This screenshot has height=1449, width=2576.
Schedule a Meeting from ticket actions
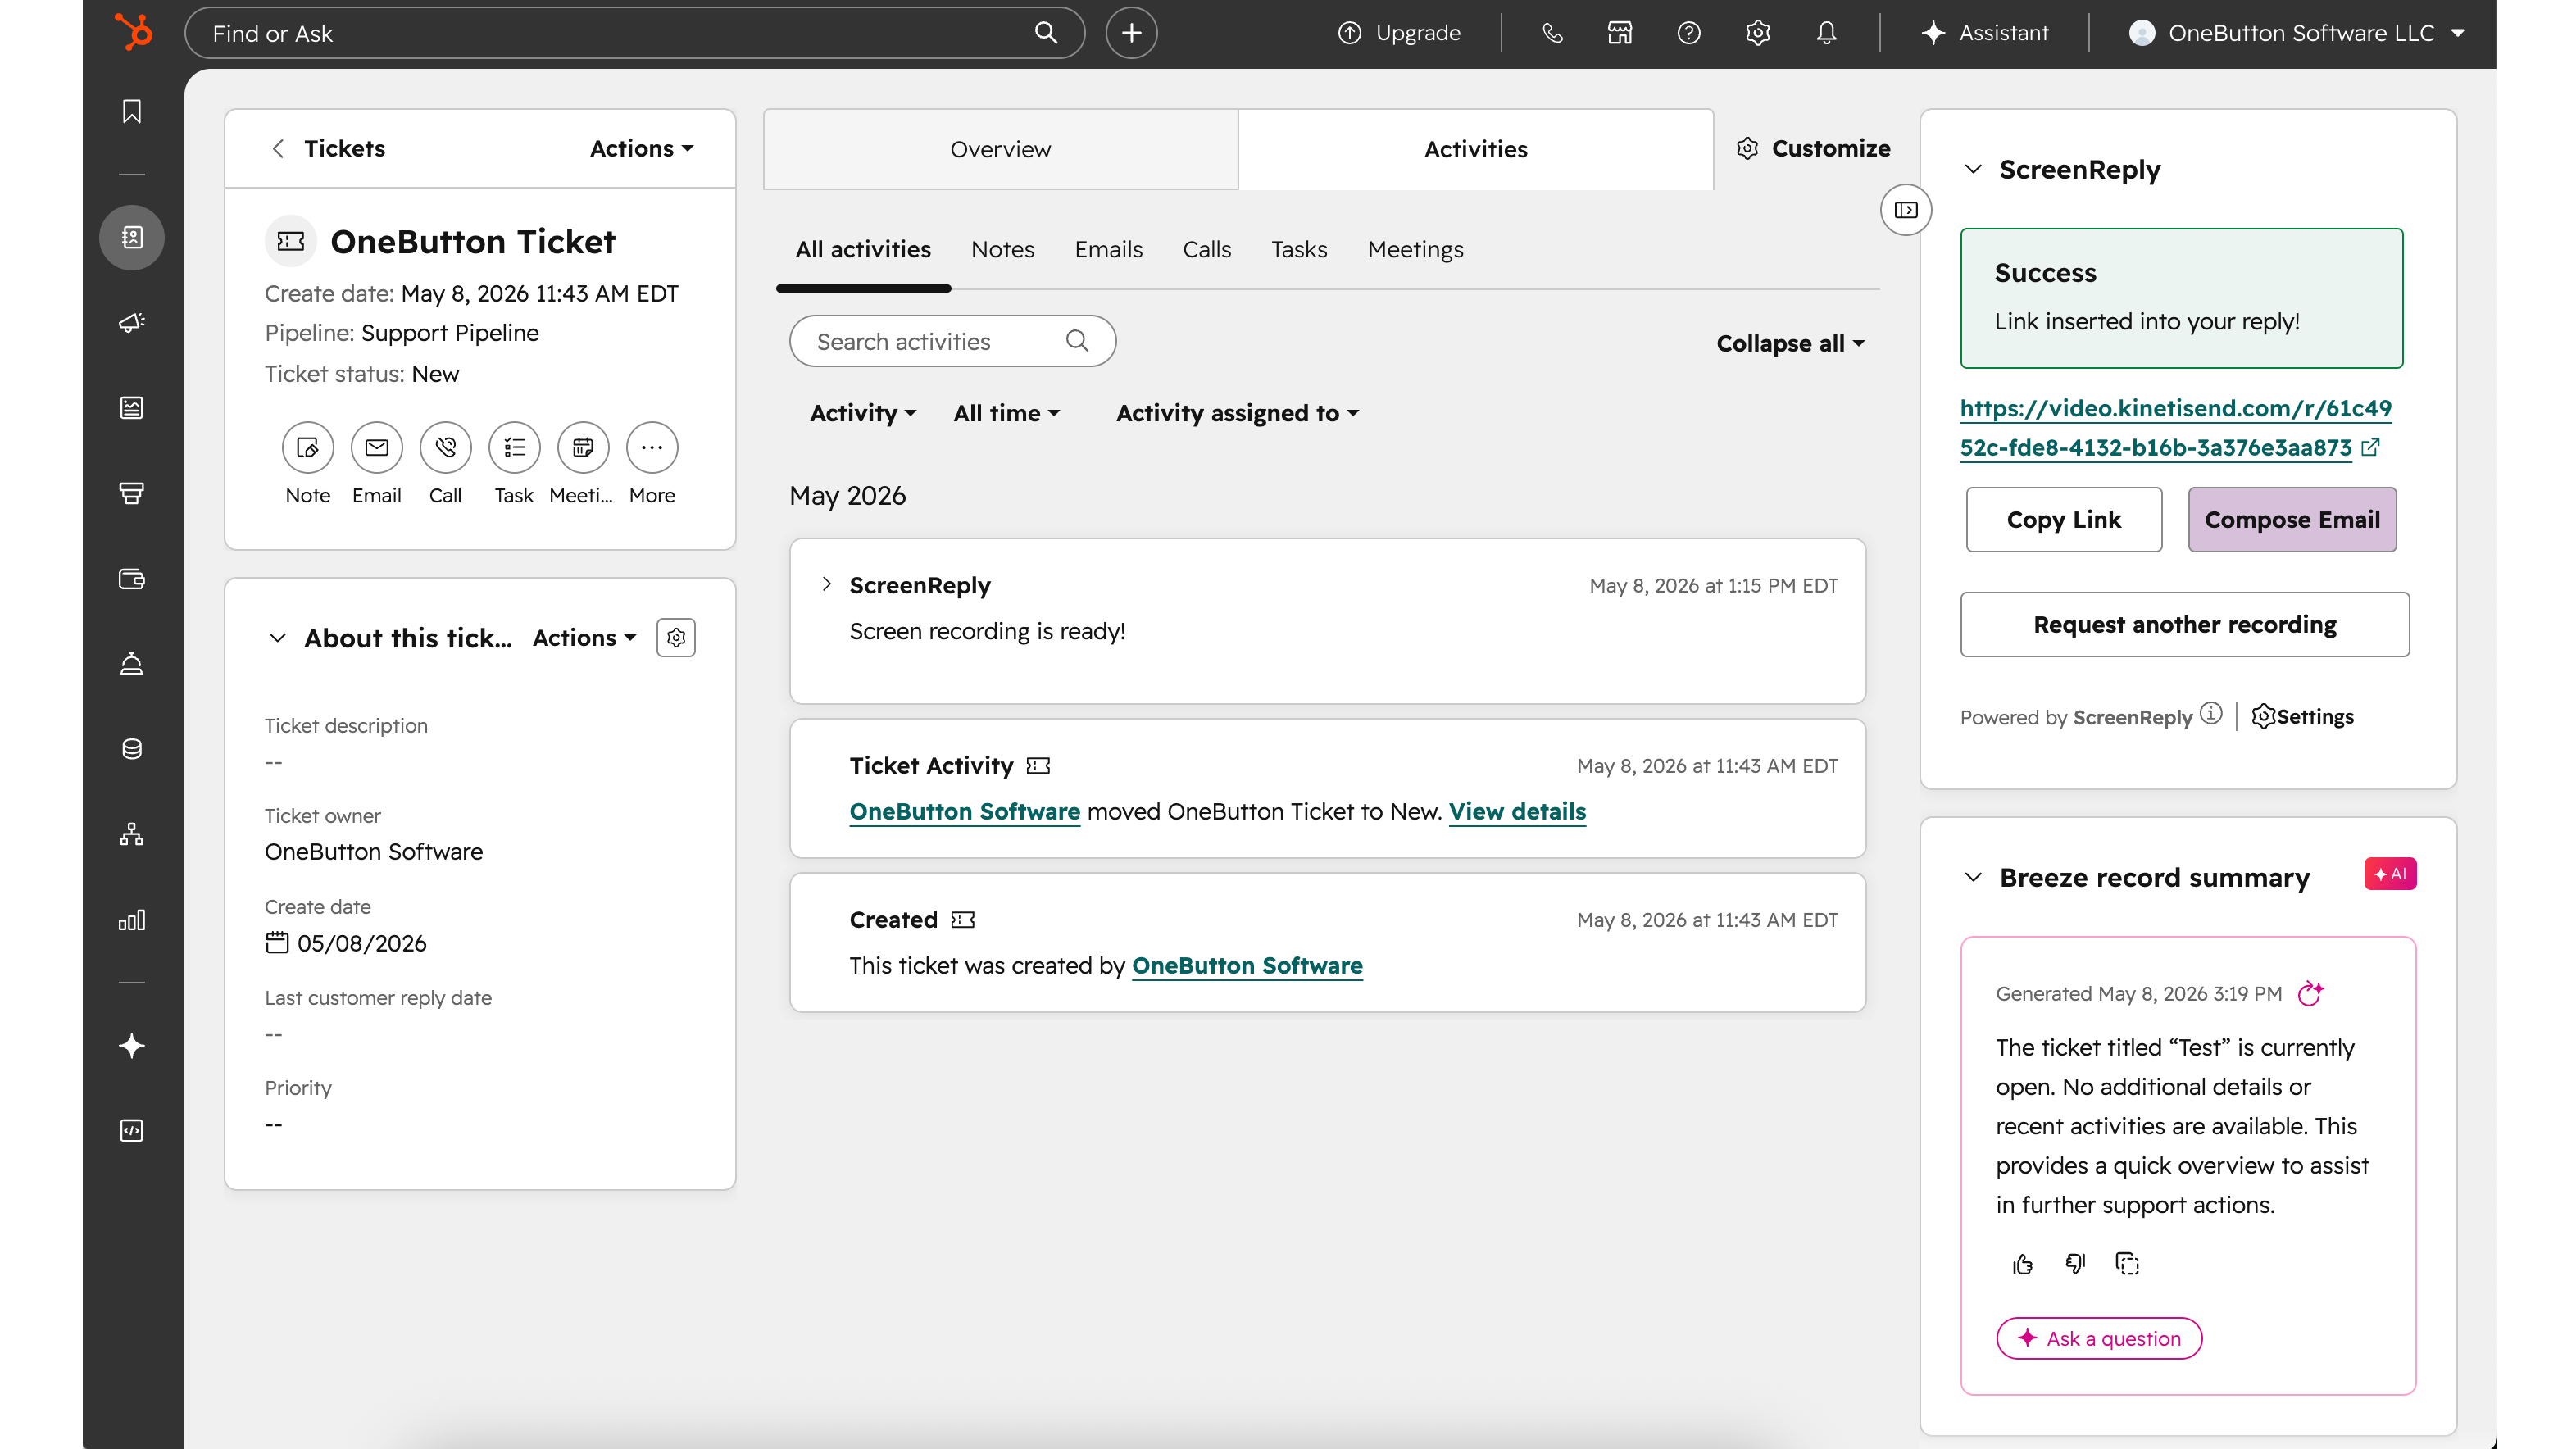(x=583, y=447)
